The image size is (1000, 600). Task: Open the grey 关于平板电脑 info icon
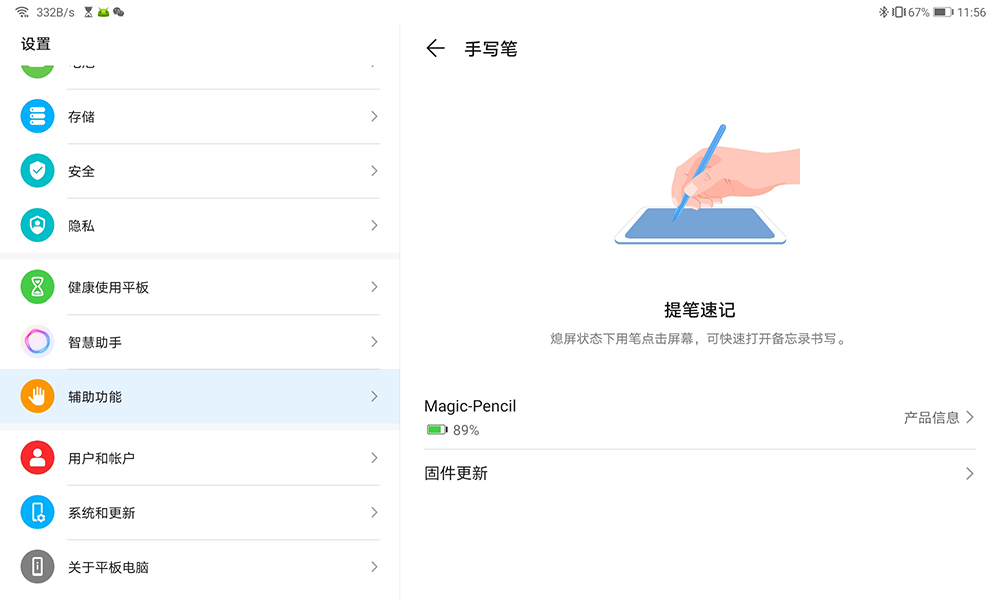pyautogui.click(x=37, y=567)
